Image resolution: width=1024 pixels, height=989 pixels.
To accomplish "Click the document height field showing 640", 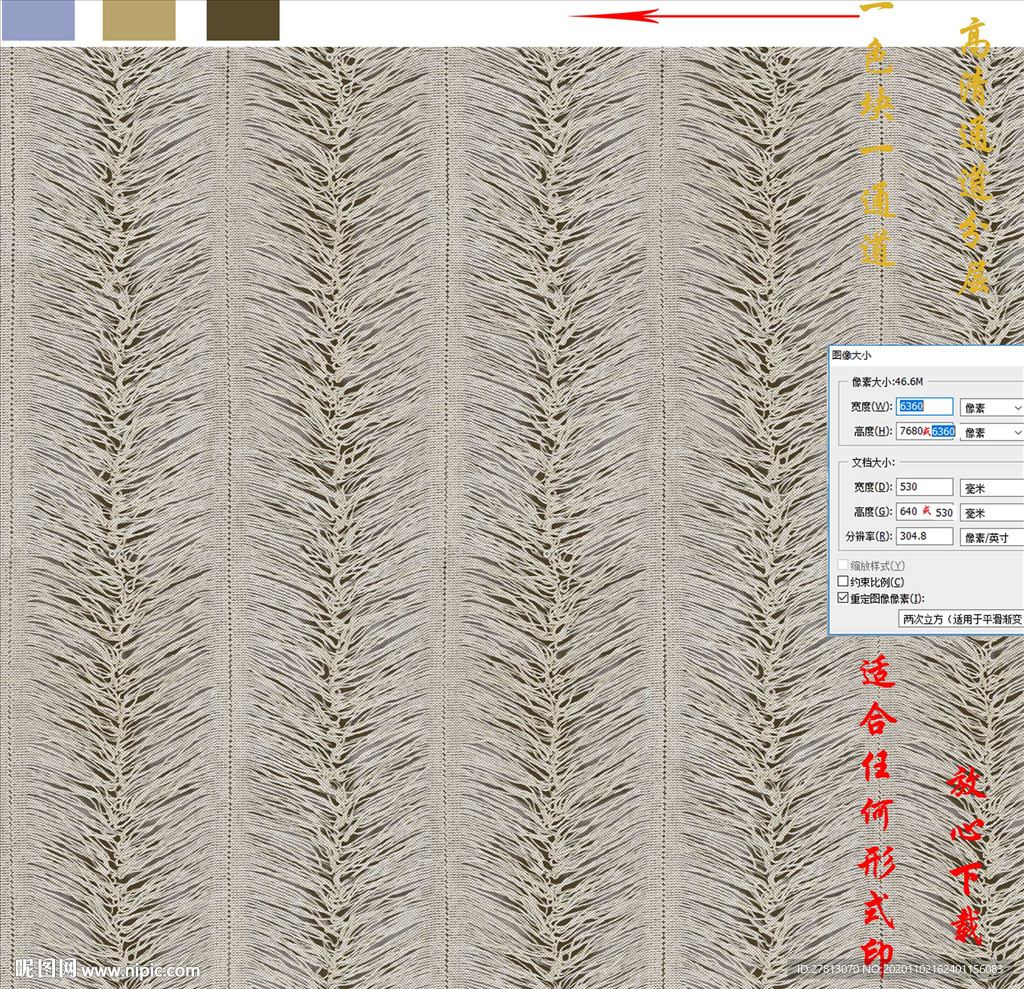I will tap(925, 511).
